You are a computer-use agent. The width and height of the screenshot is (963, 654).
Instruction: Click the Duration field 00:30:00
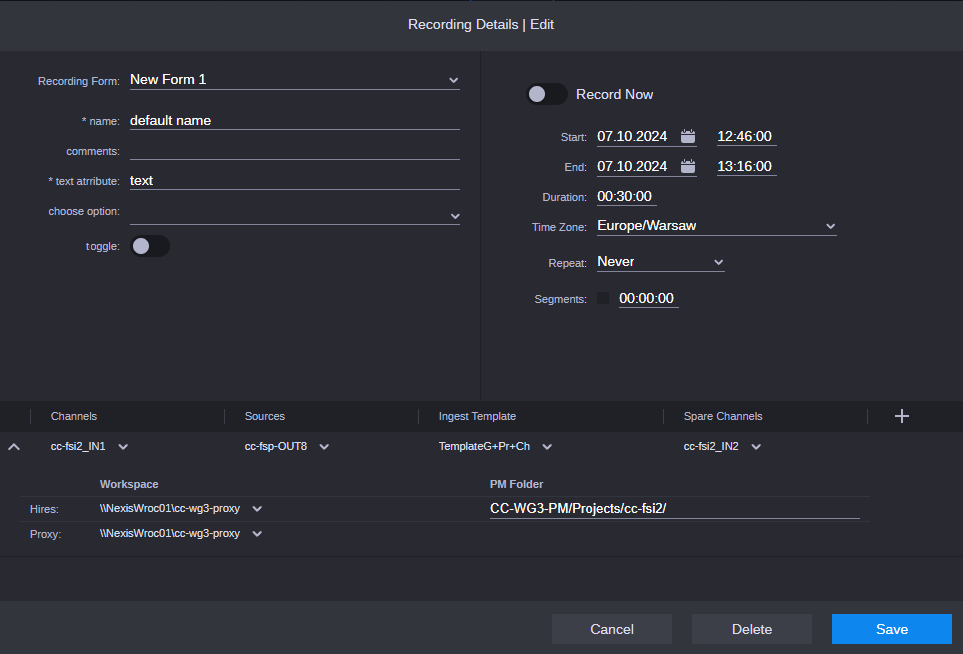click(x=626, y=197)
